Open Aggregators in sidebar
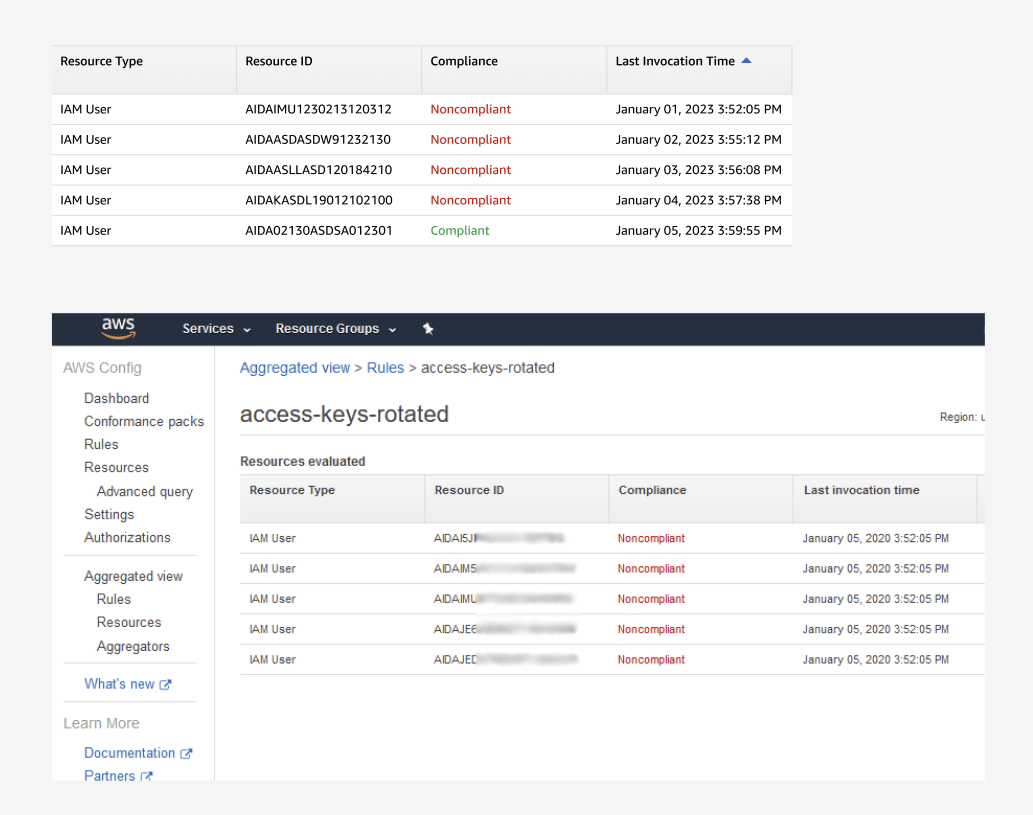 133,646
